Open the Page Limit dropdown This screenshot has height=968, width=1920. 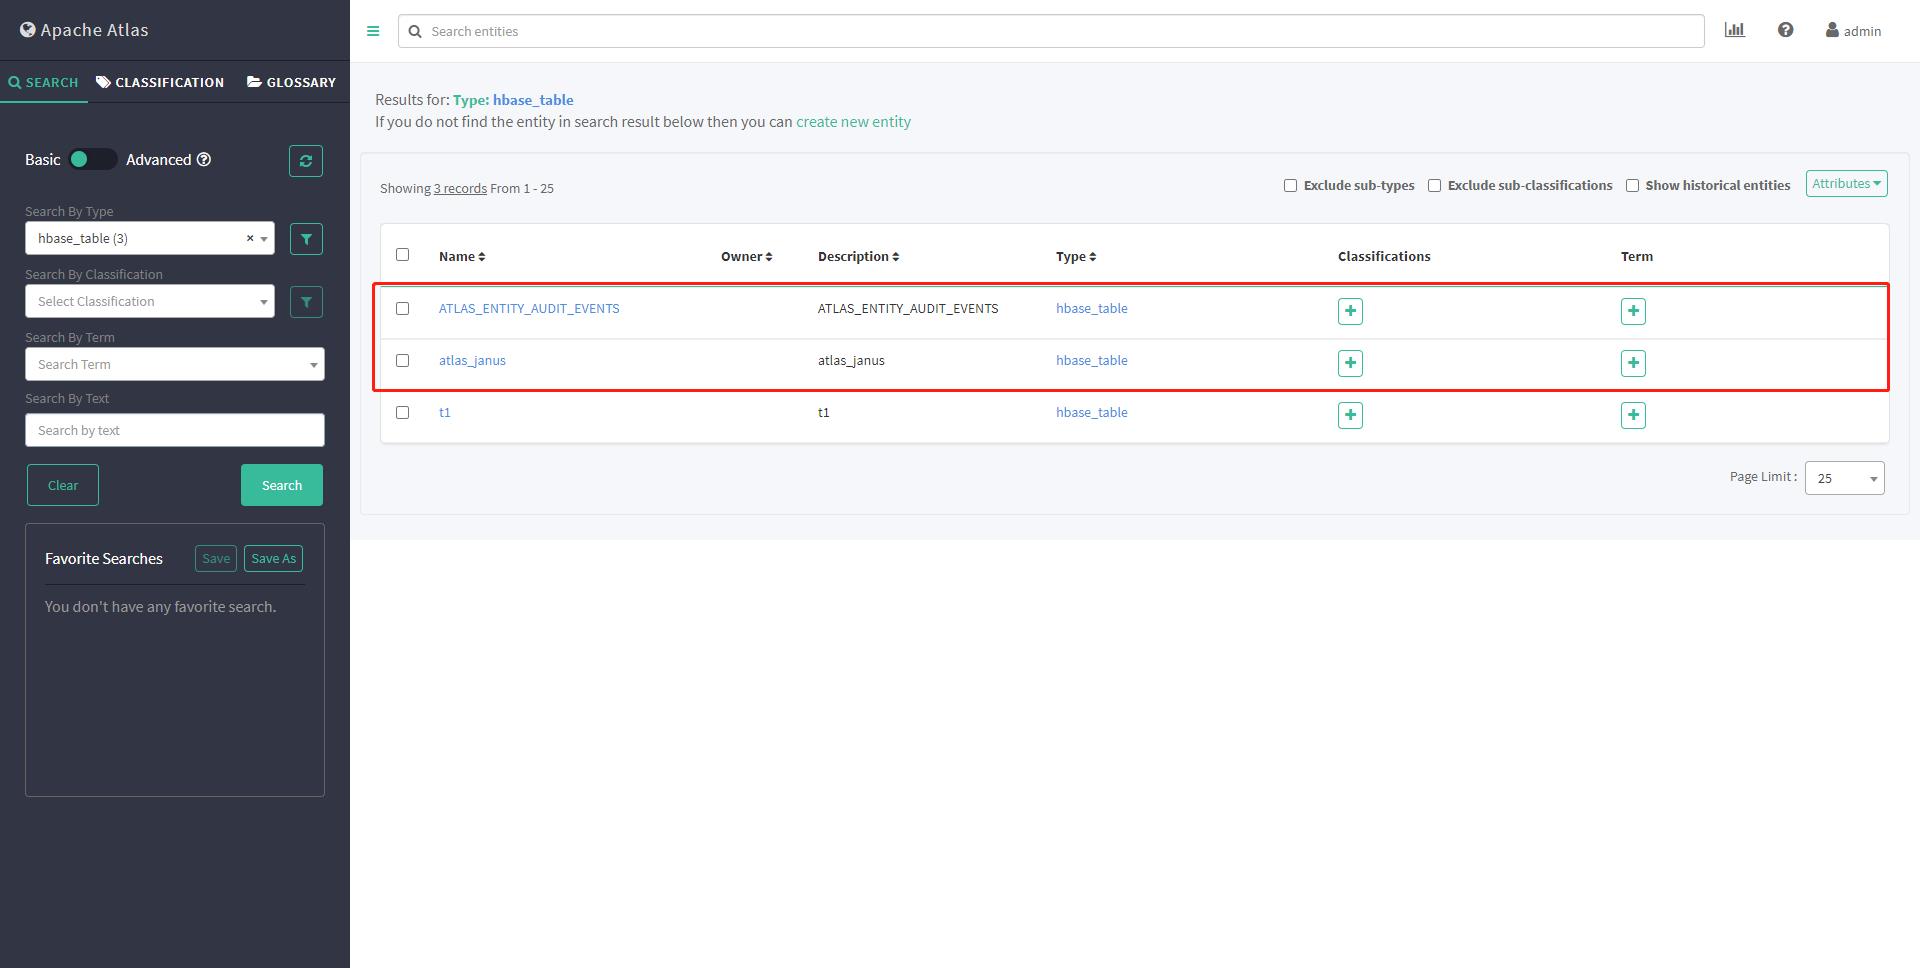click(x=1845, y=478)
